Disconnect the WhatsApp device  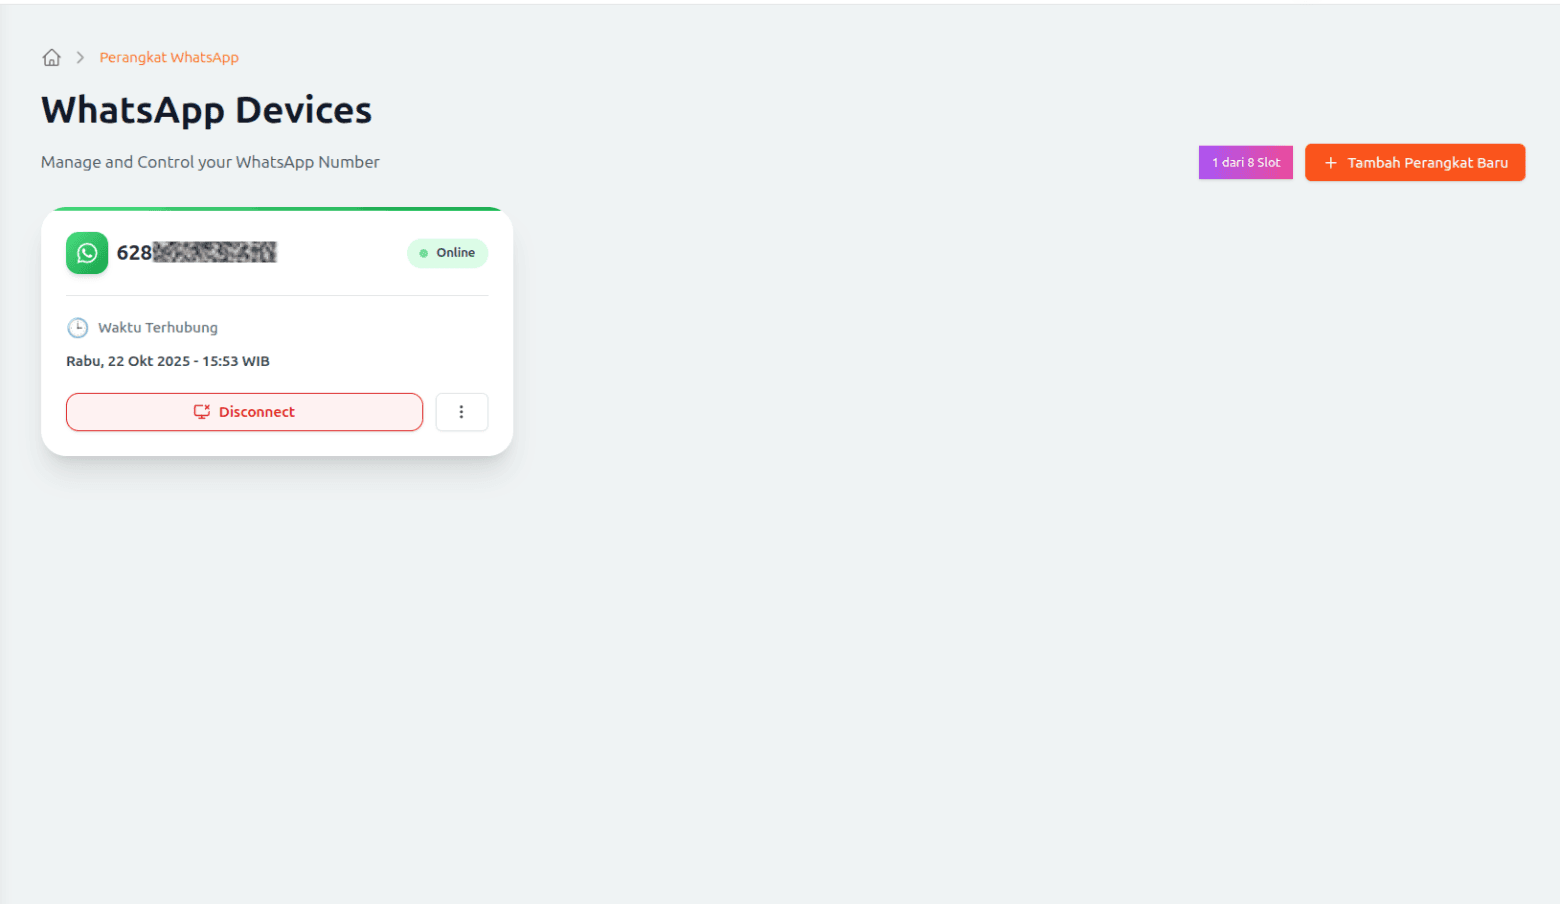(x=244, y=412)
